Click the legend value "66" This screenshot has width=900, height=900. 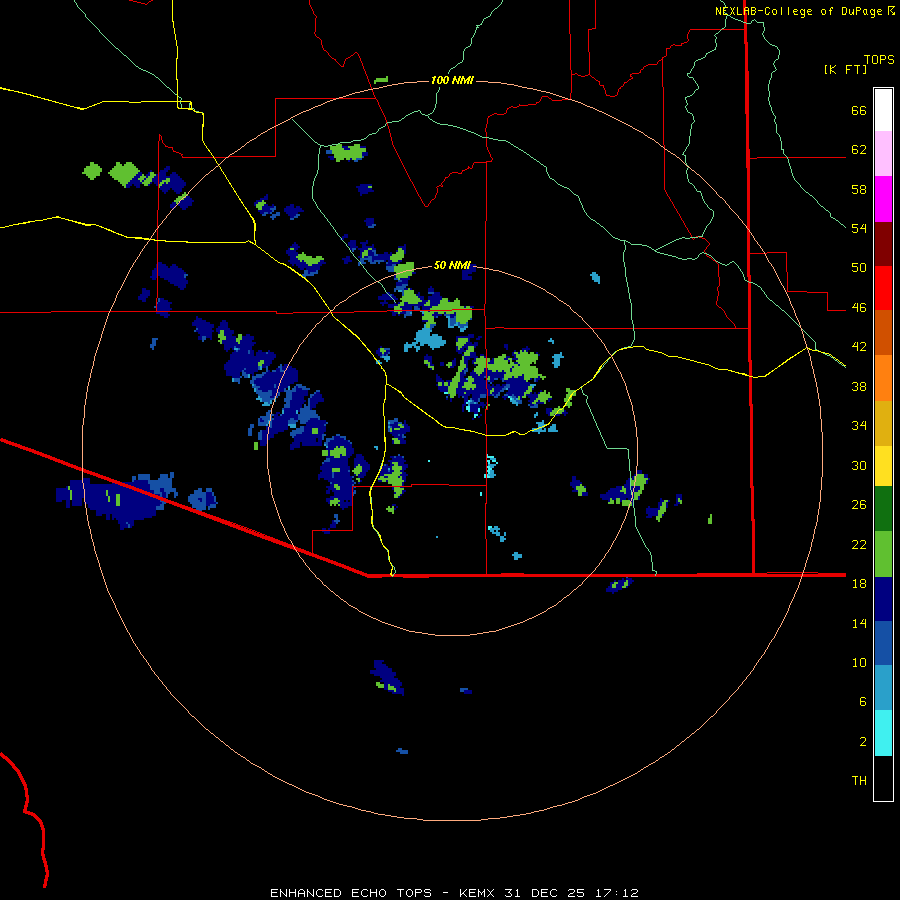(859, 111)
